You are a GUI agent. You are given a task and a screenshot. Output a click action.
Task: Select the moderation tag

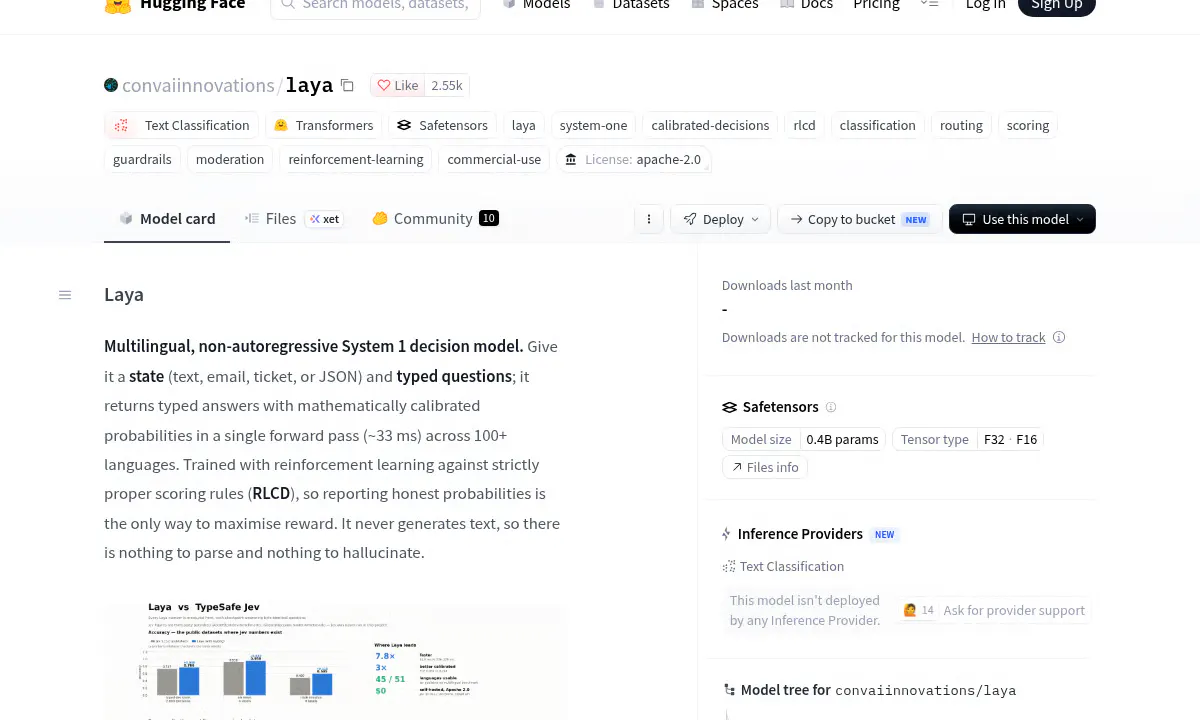click(230, 159)
